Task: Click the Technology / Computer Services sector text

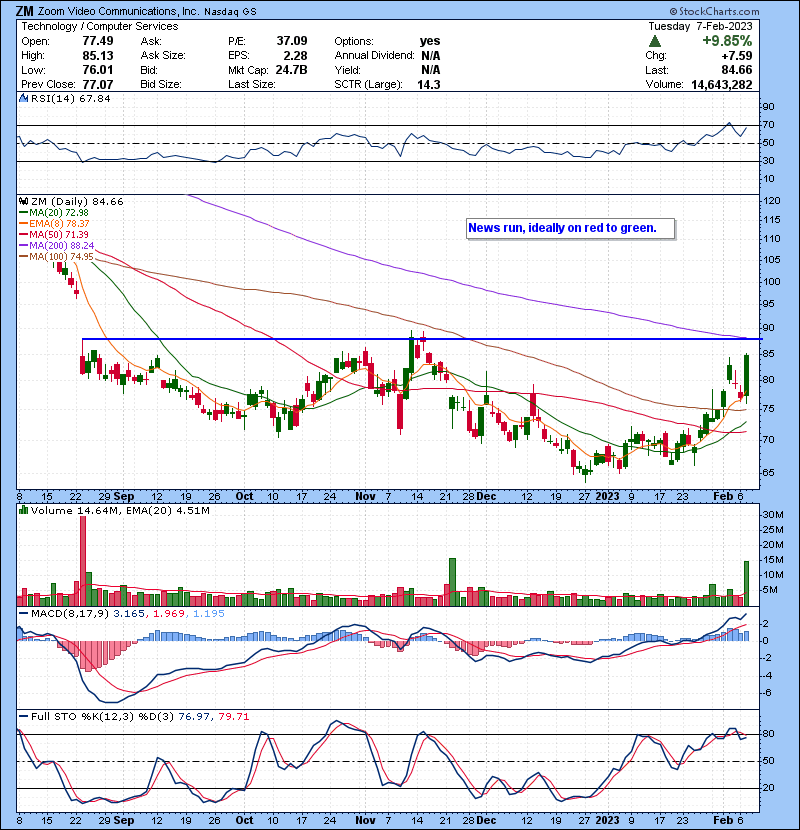Action: coord(100,26)
